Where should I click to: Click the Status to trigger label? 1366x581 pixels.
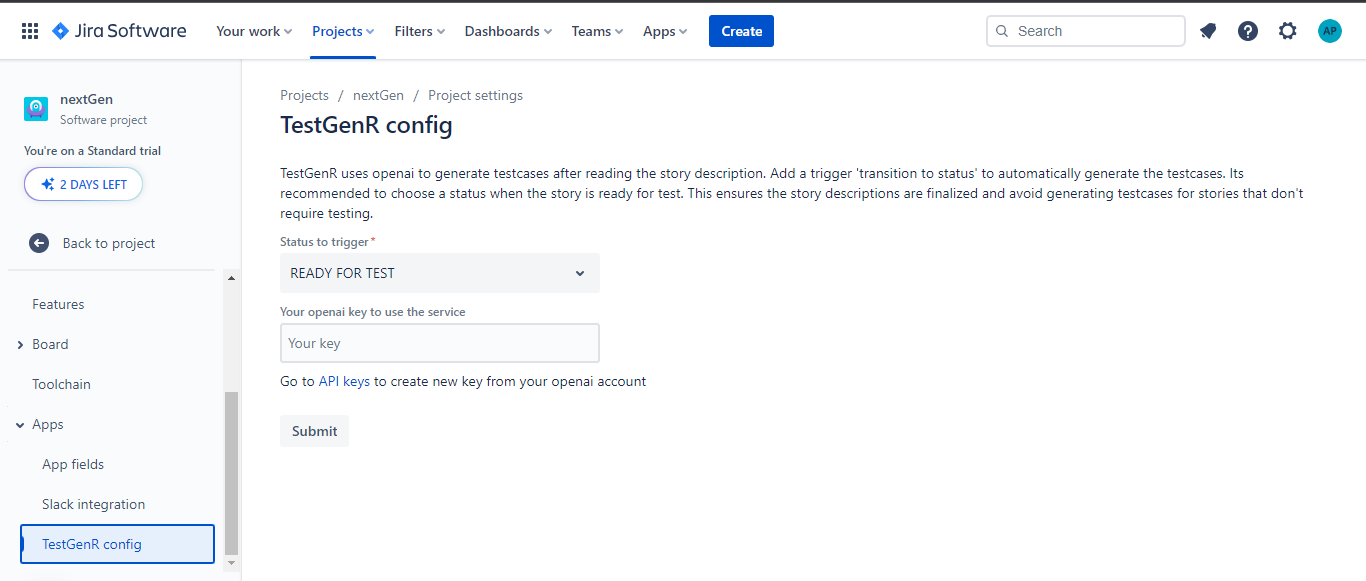325,242
